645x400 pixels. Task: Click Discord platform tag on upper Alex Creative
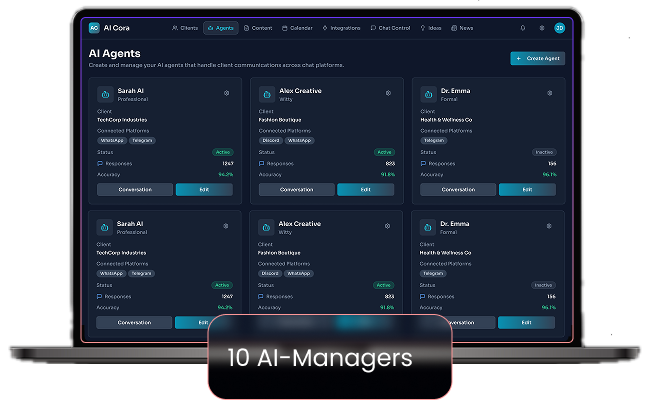[270, 140]
